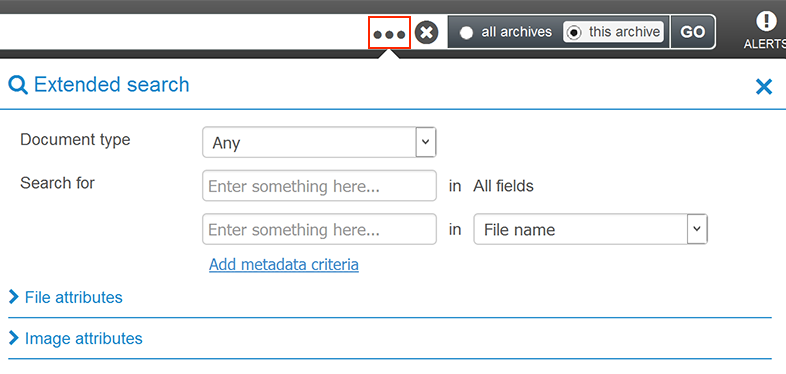The image size is (786, 374).
Task: Select the all archives radio button
Action: coord(467,33)
